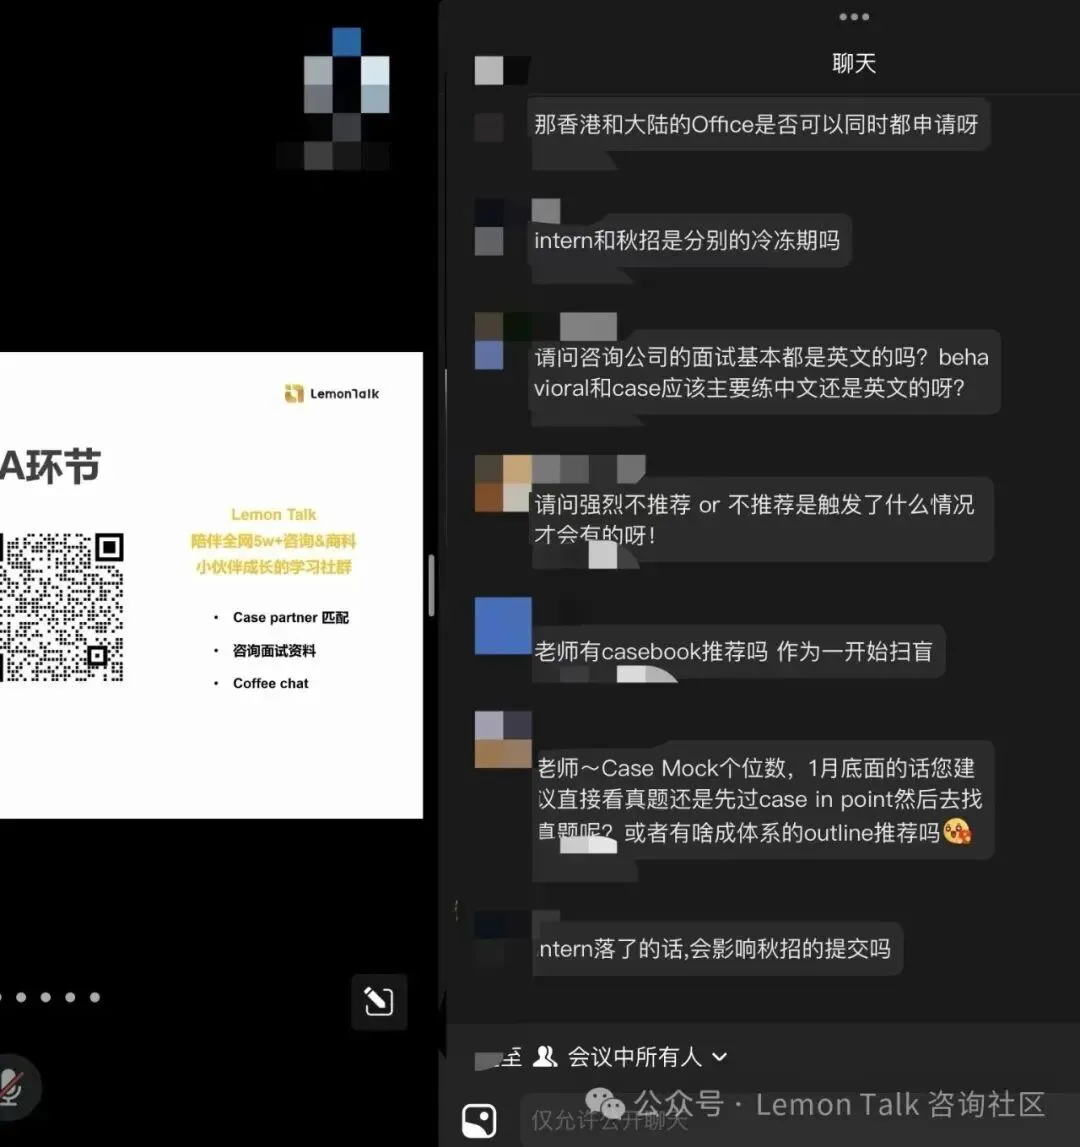Open the annotation pen tool on the slide
The height and width of the screenshot is (1147, 1080).
tap(378, 1002)
